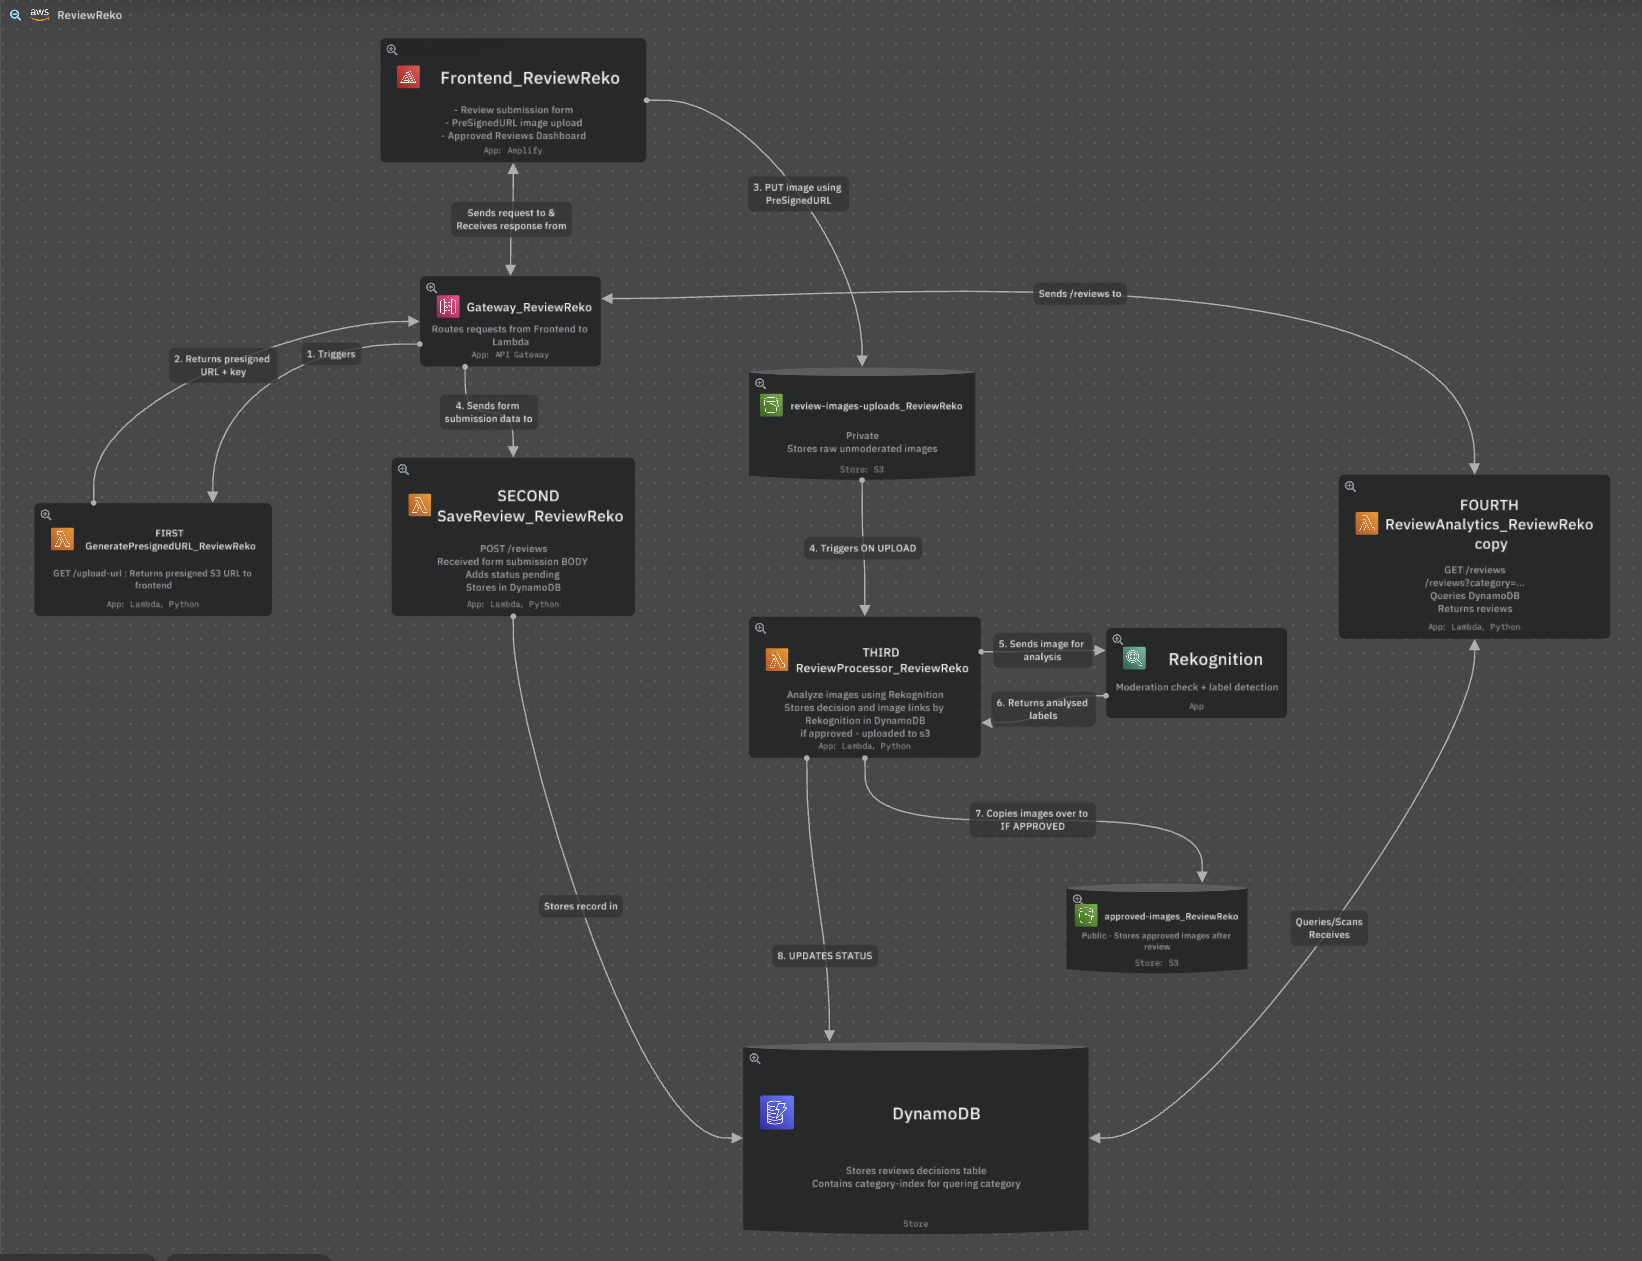Click 'Stores reviews decisions table' description
Viewport: 1642px width, 1261px height.
(916, 1171)
